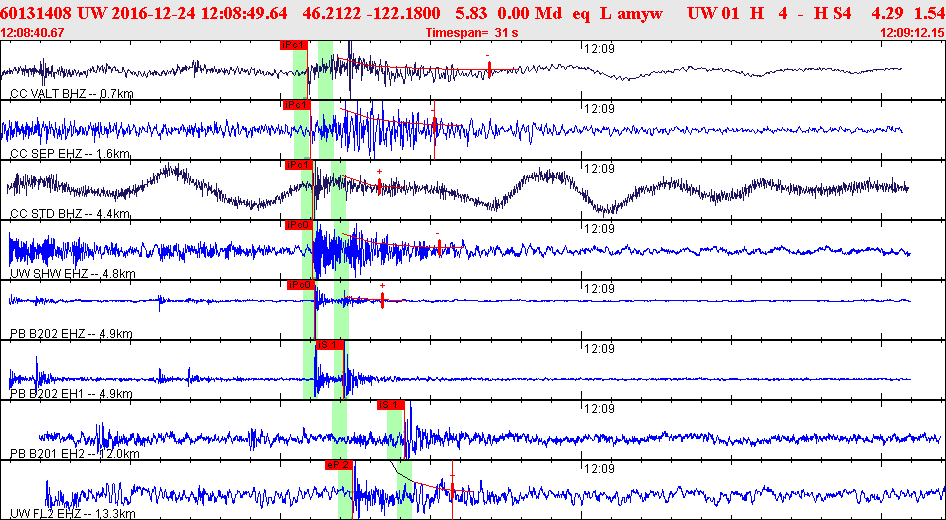Viewport: 946px width, 520px height.
Task: Click the event ID 60131408 in header
Action: coord(35,13)
